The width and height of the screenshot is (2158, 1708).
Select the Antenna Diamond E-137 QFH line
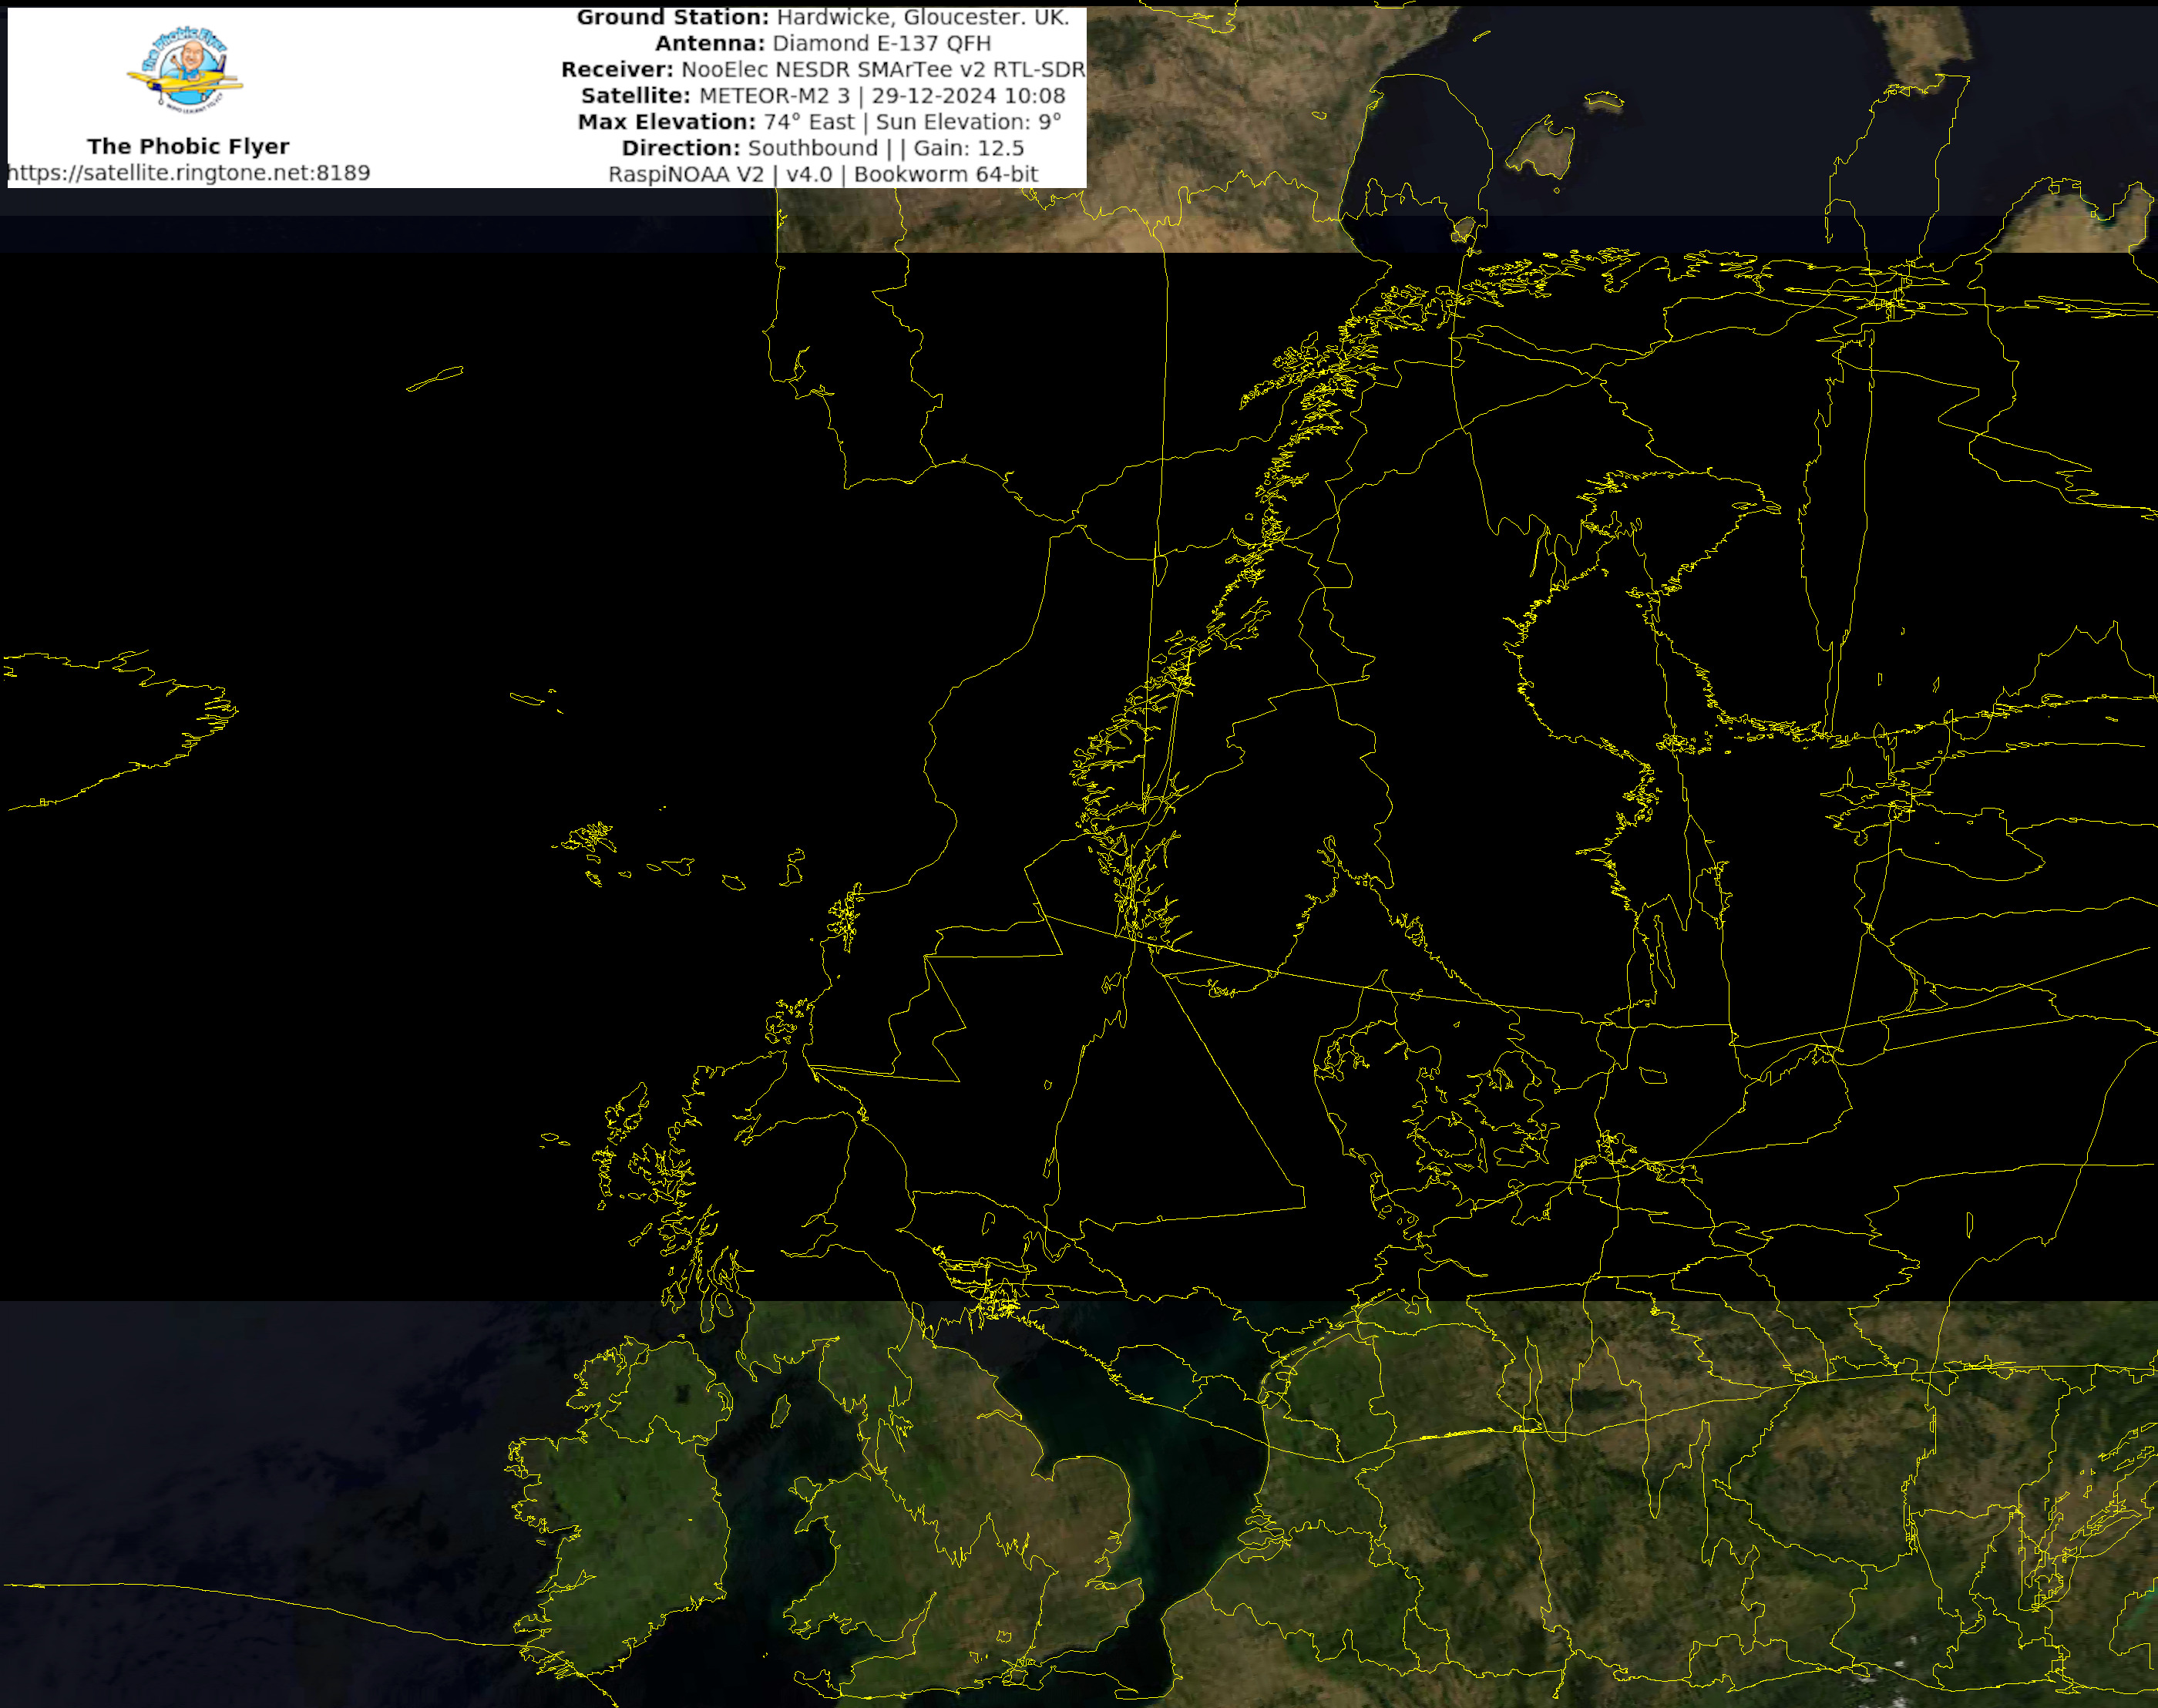tap(822, 44)
